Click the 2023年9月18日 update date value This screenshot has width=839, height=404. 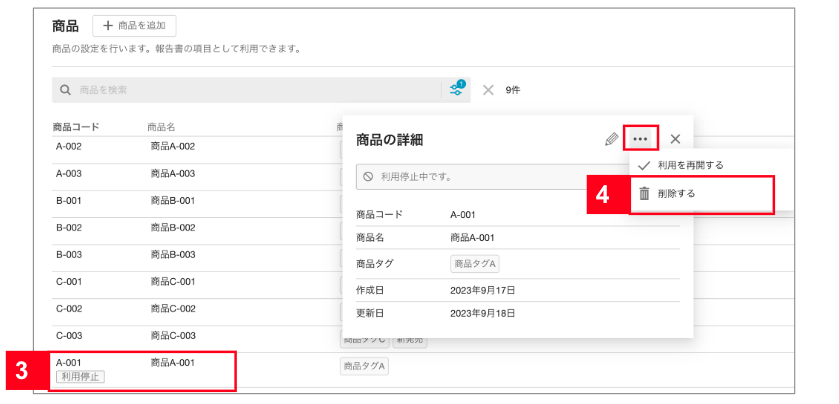coord(483,313)
